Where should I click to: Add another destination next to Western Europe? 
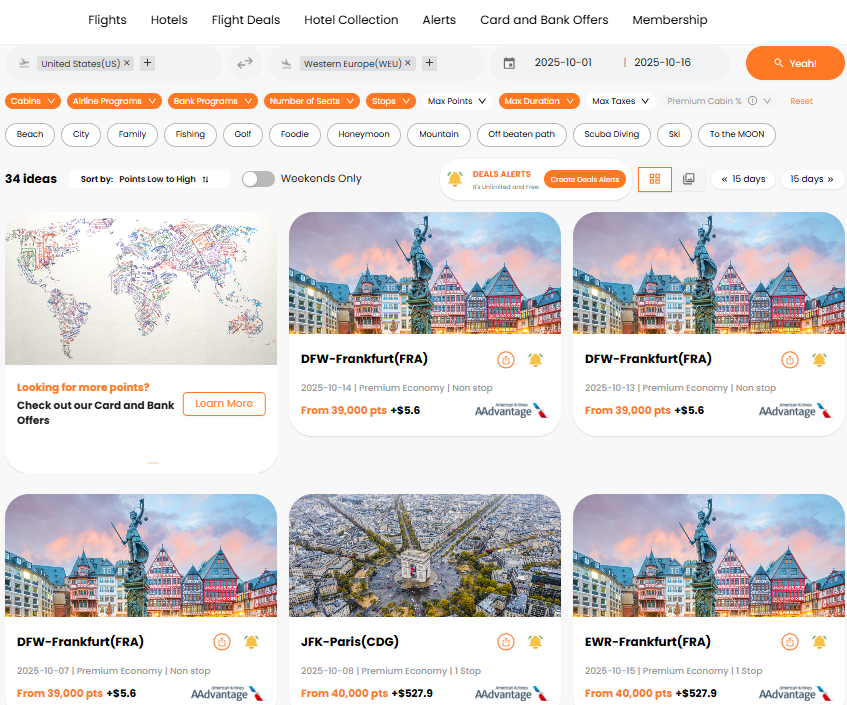point(429,63)
